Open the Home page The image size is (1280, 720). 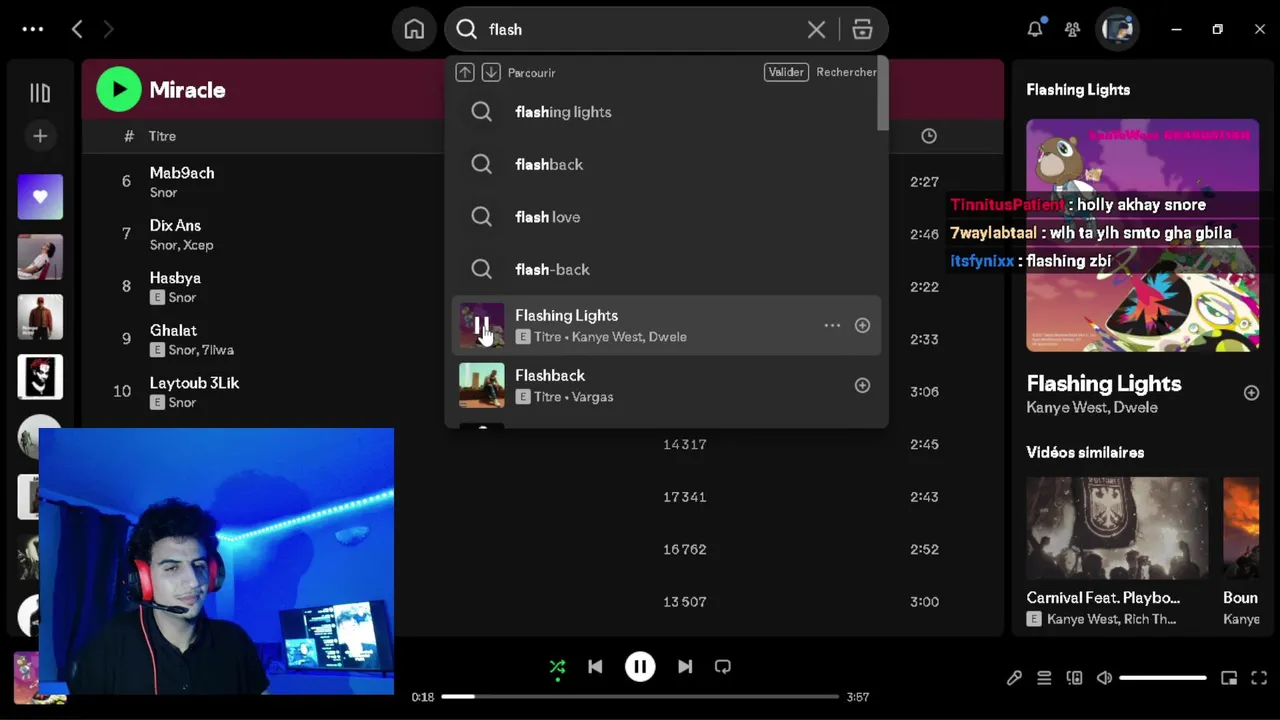[414, 29]
